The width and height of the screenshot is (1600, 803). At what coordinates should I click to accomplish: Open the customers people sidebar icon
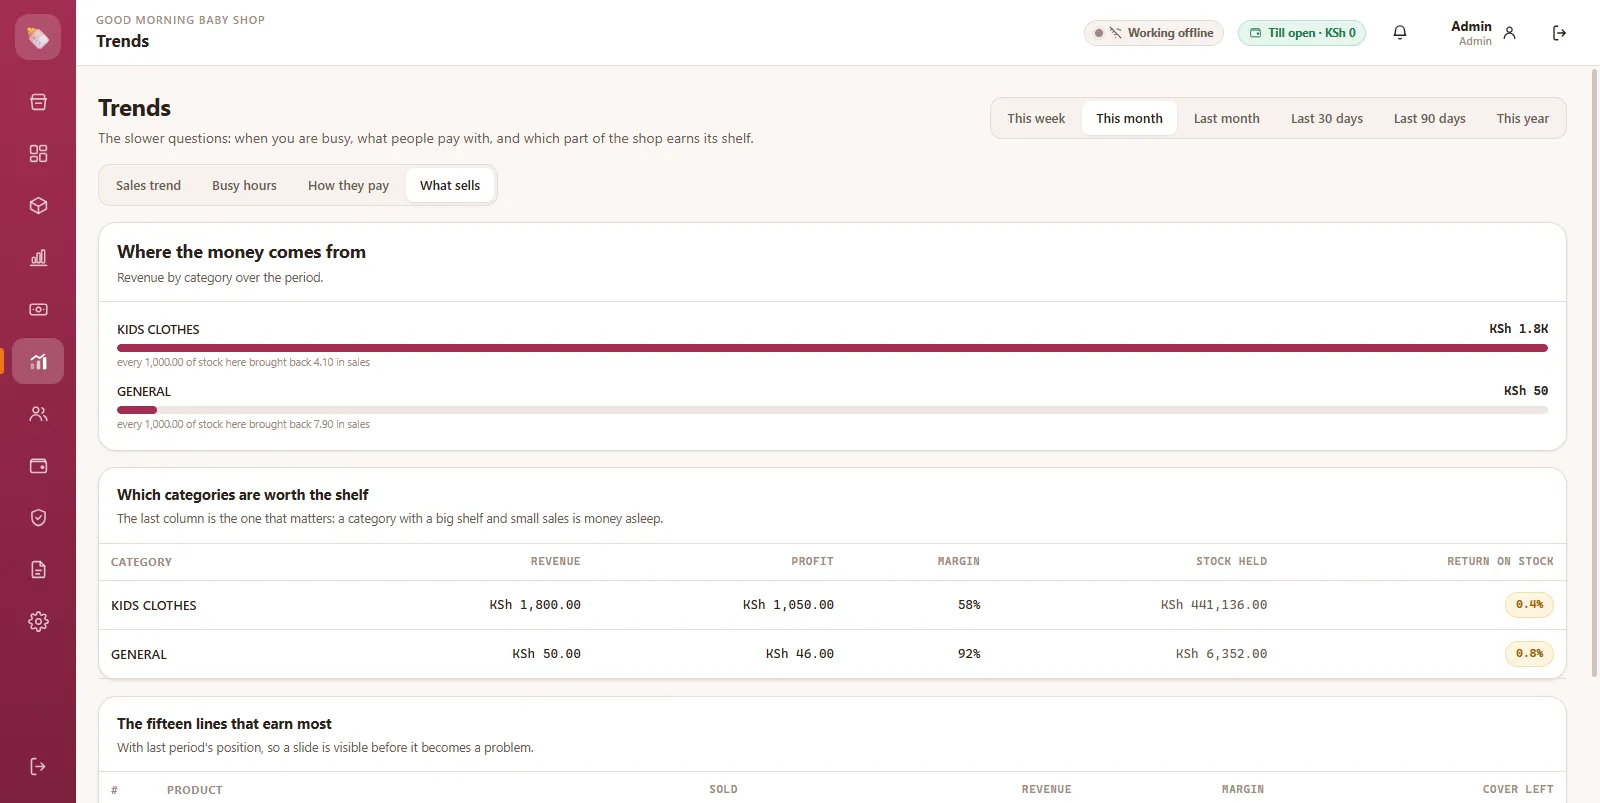tap(38, 414)
